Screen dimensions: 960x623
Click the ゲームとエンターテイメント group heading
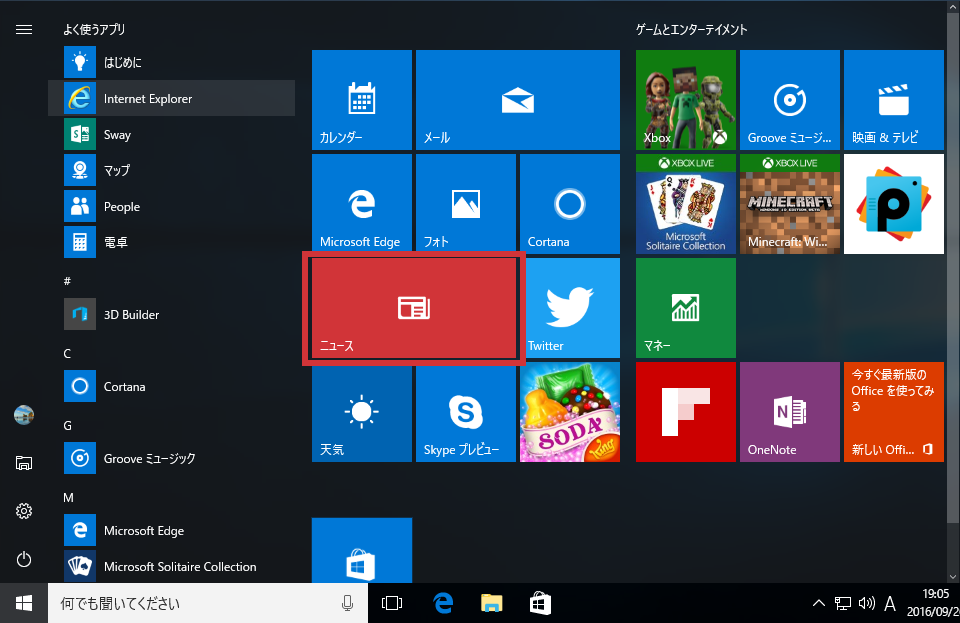click(x=691, y=29)
